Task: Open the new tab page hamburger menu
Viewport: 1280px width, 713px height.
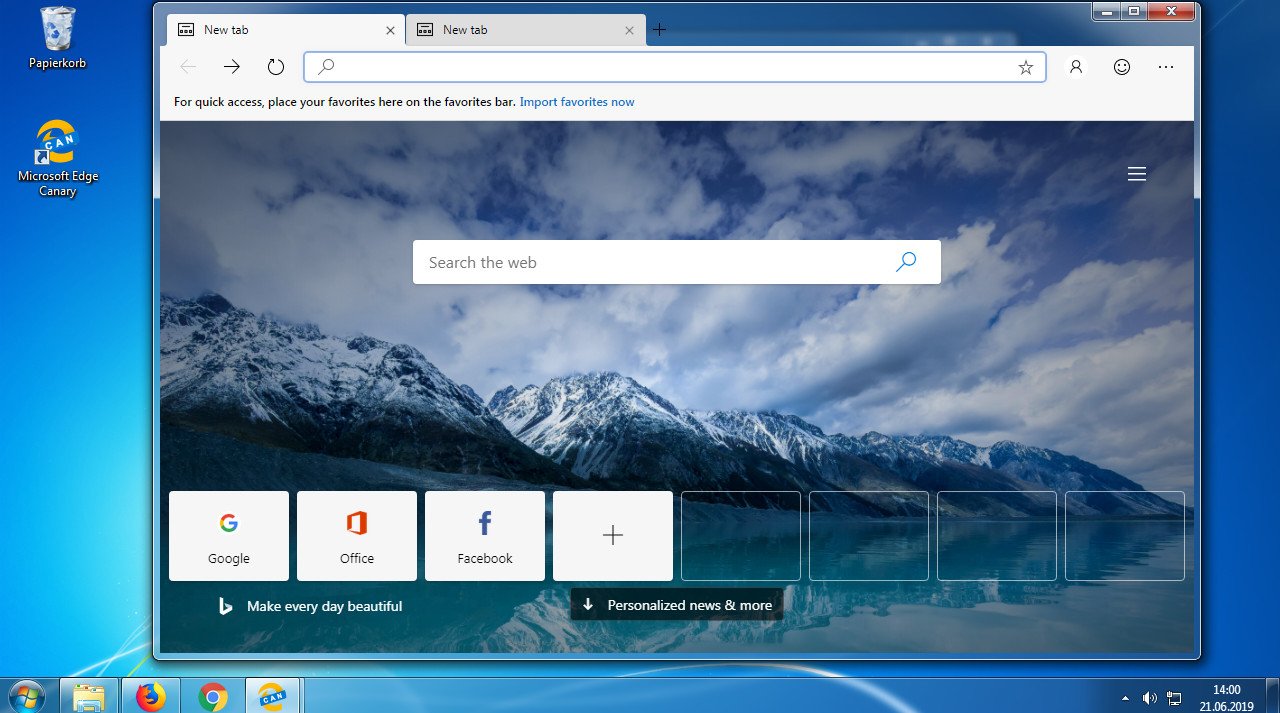Action: [x=1137, y=173]
